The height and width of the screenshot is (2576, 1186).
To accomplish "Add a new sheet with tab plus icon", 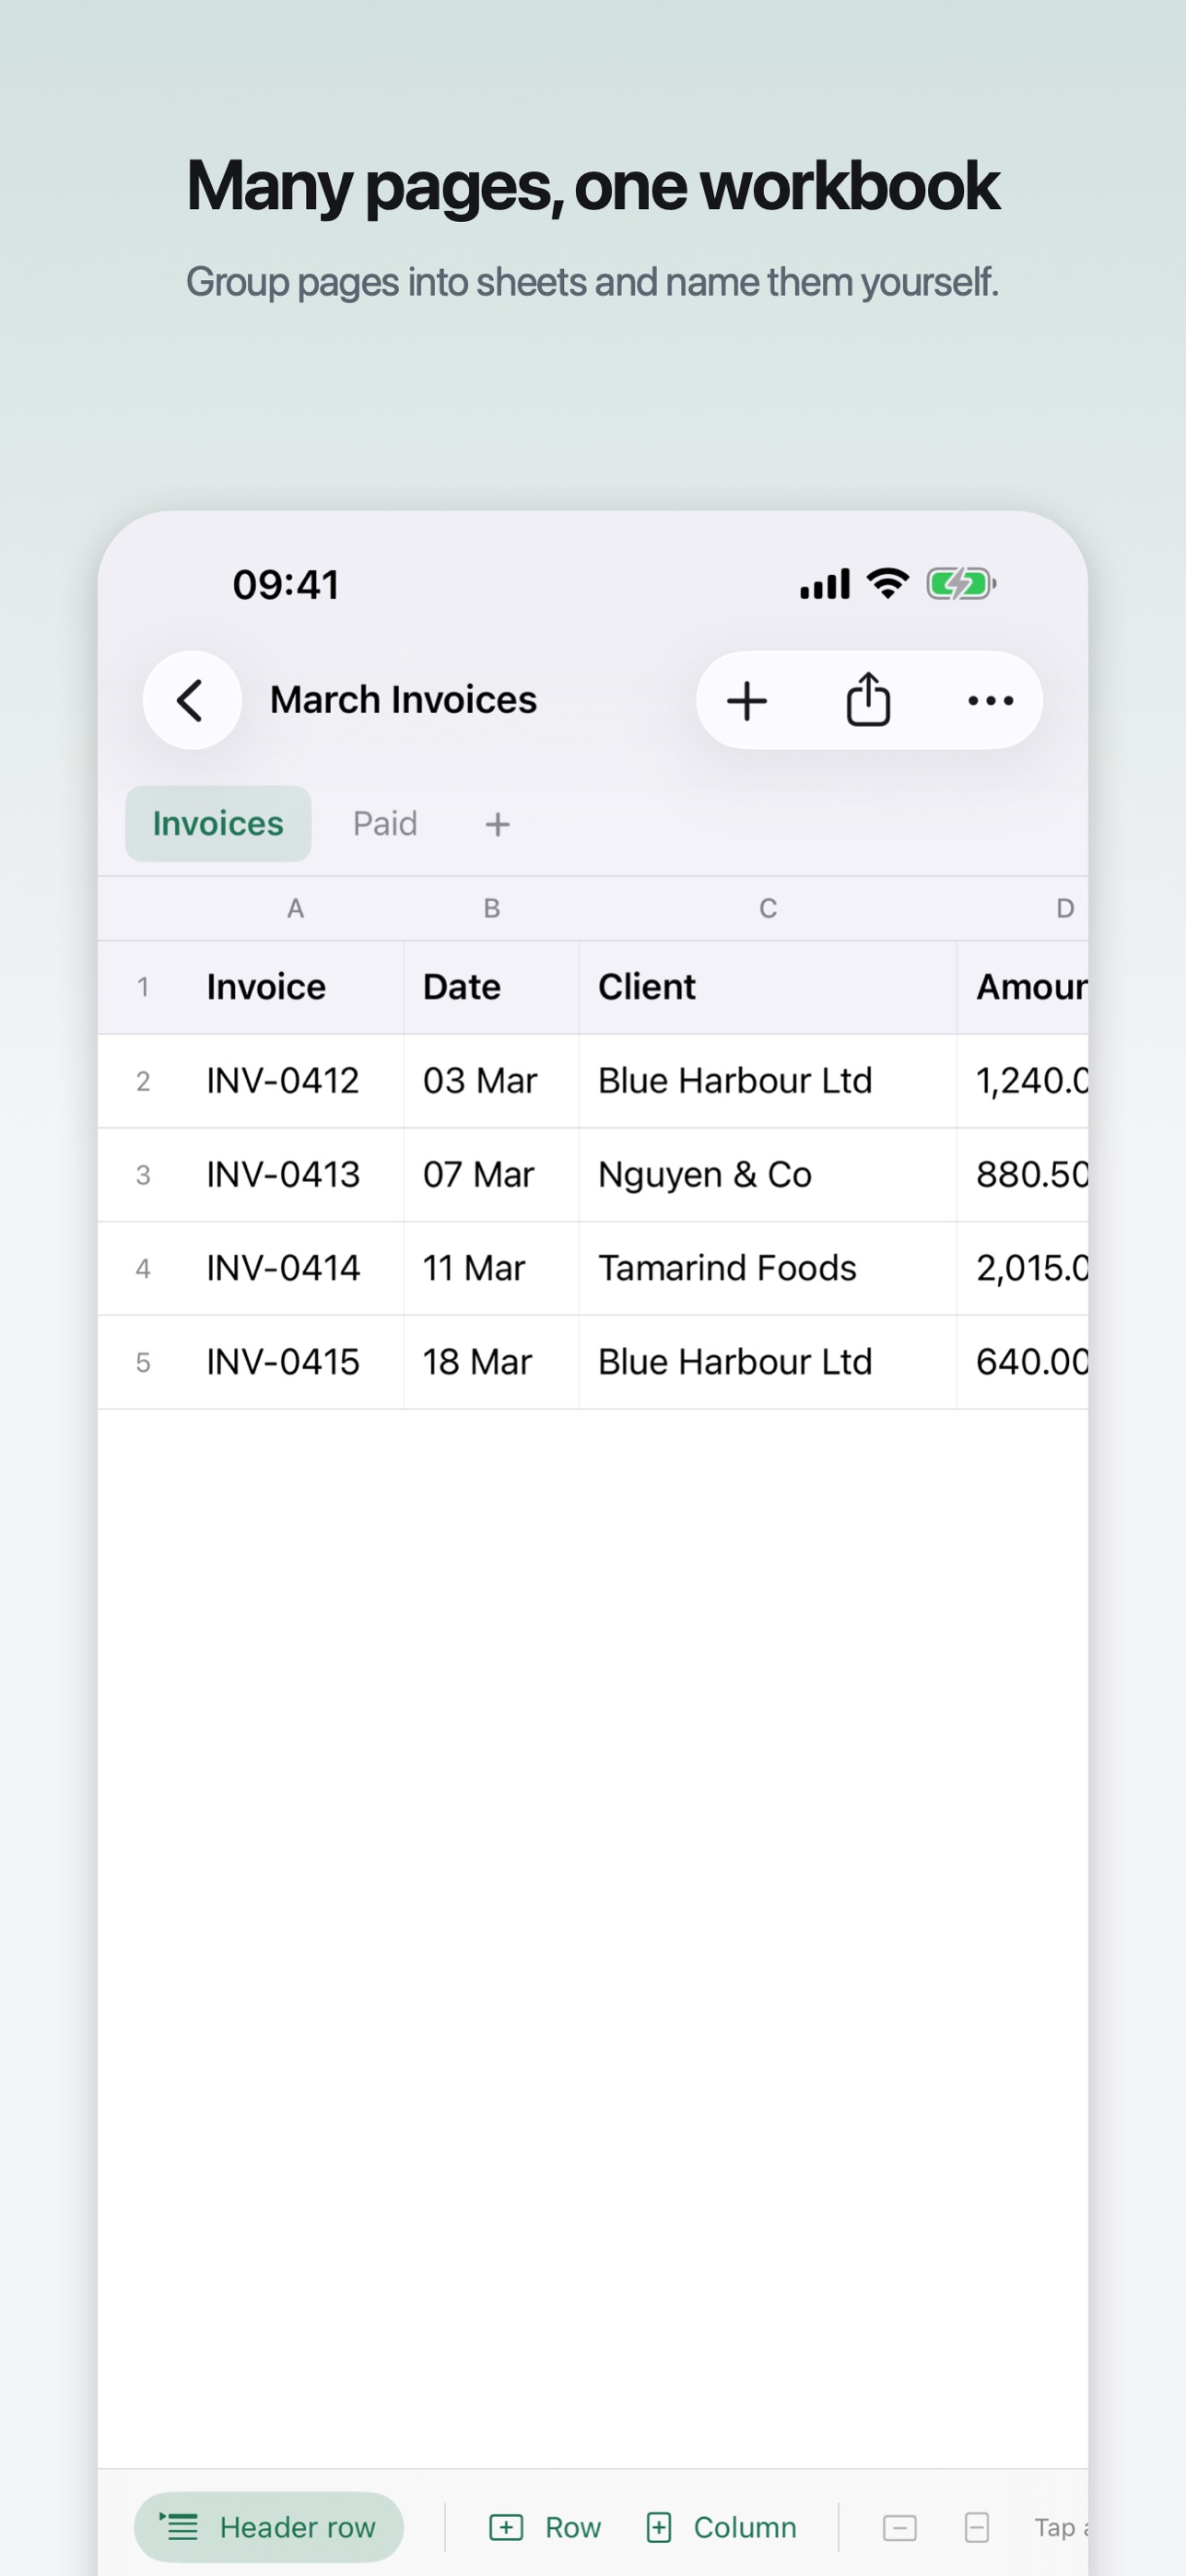I will tap(497, 824).
